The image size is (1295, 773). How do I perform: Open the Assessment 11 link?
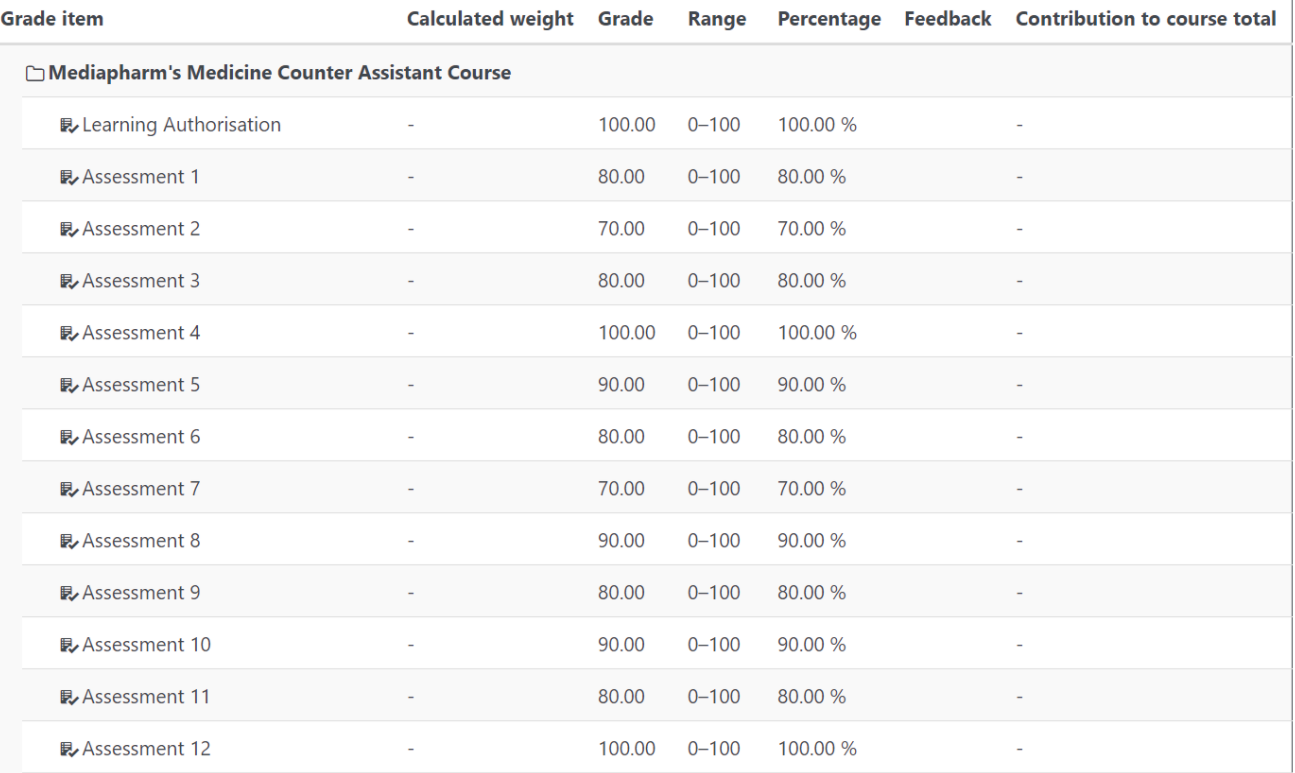click(146, 697)
